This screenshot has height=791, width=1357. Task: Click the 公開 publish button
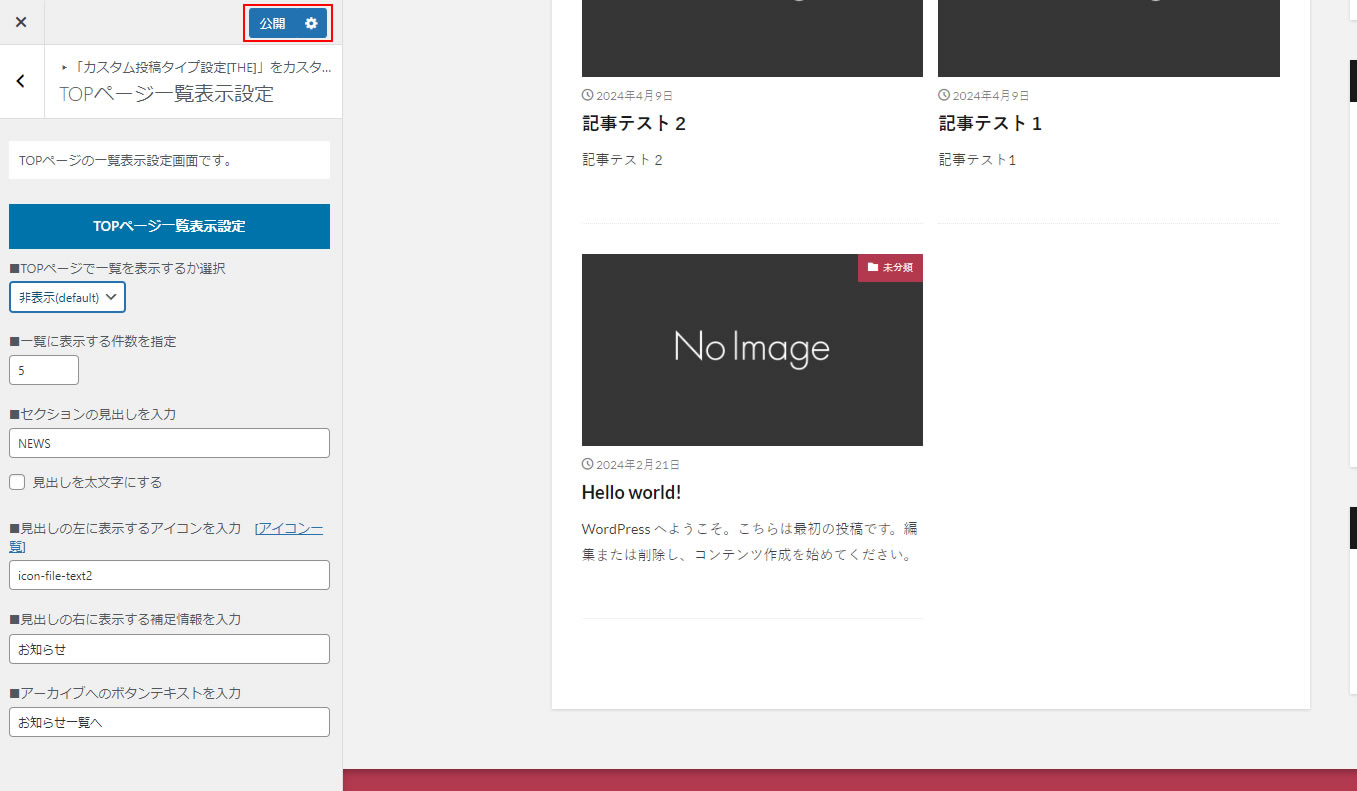(272, 23)
